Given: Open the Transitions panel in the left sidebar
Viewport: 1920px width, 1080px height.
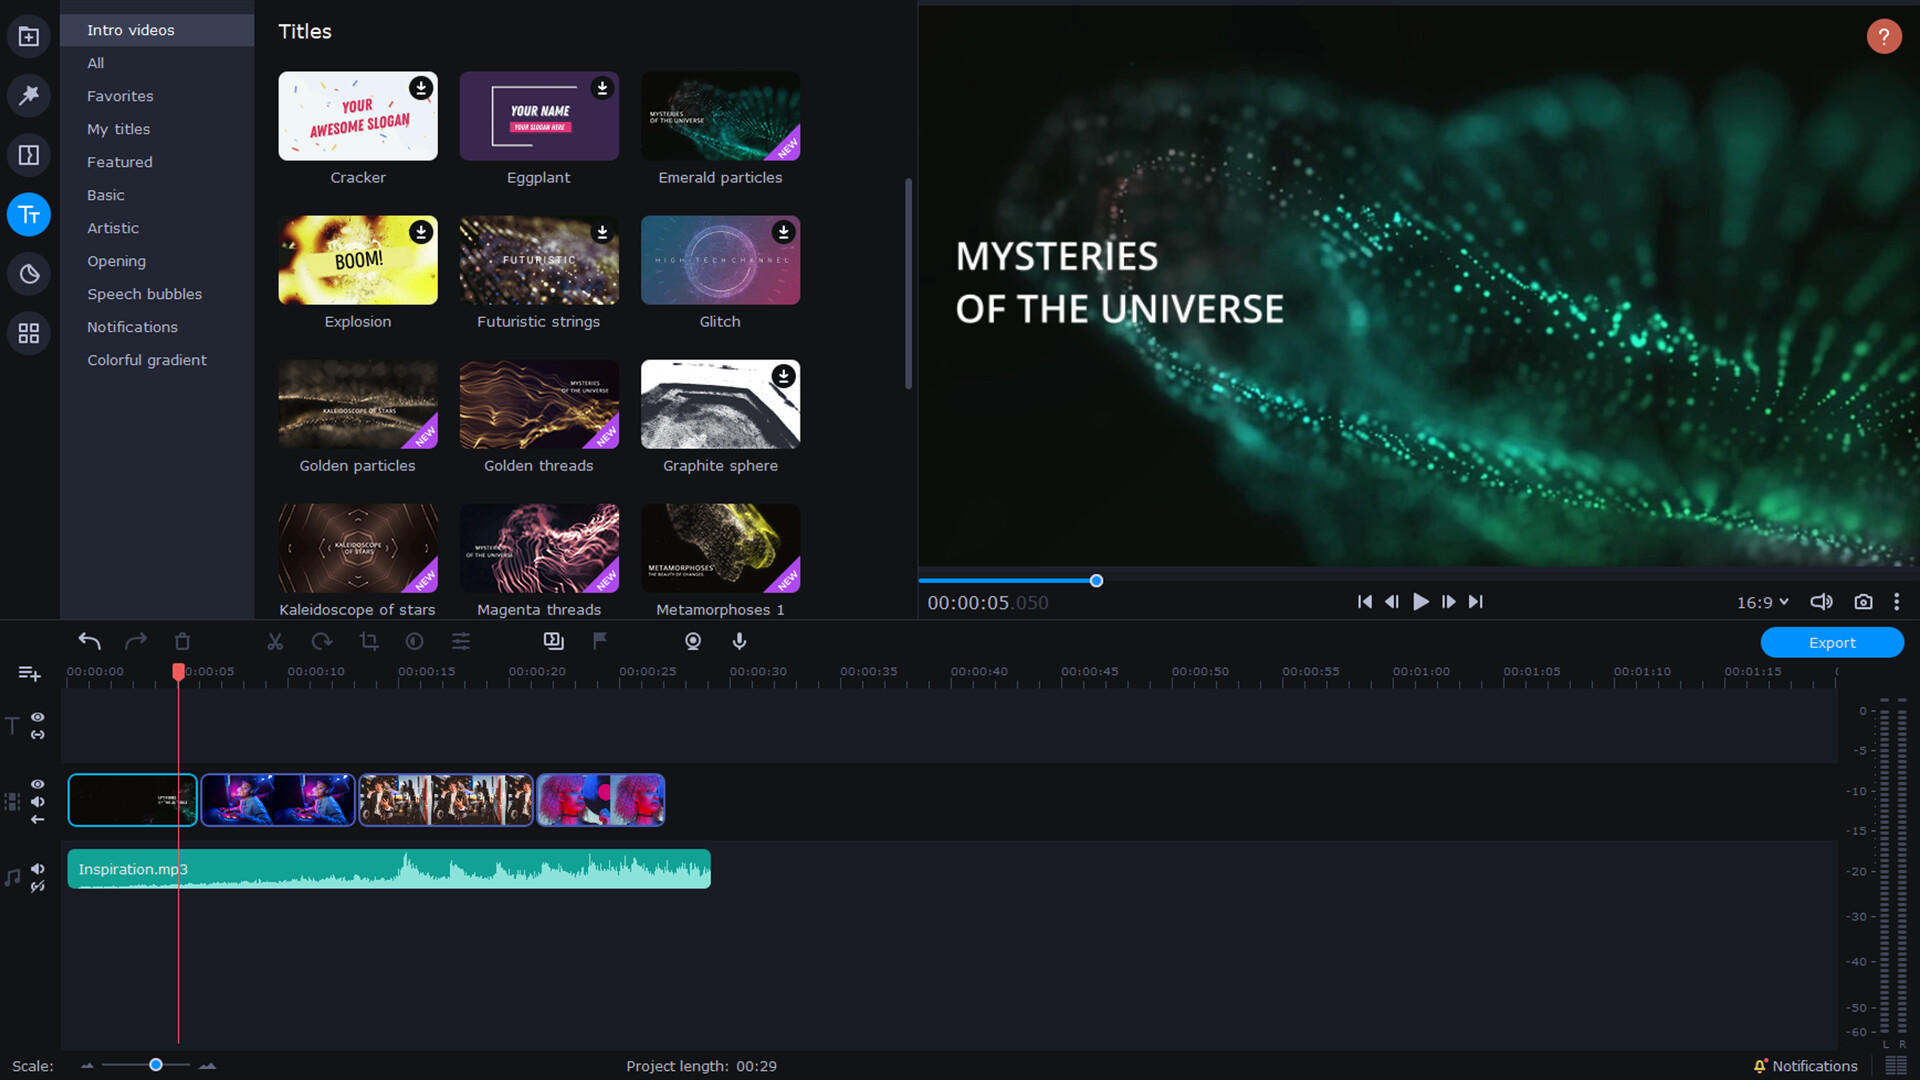Looking at the screenshot, I should pyautogui.click(x=29, y=155).
